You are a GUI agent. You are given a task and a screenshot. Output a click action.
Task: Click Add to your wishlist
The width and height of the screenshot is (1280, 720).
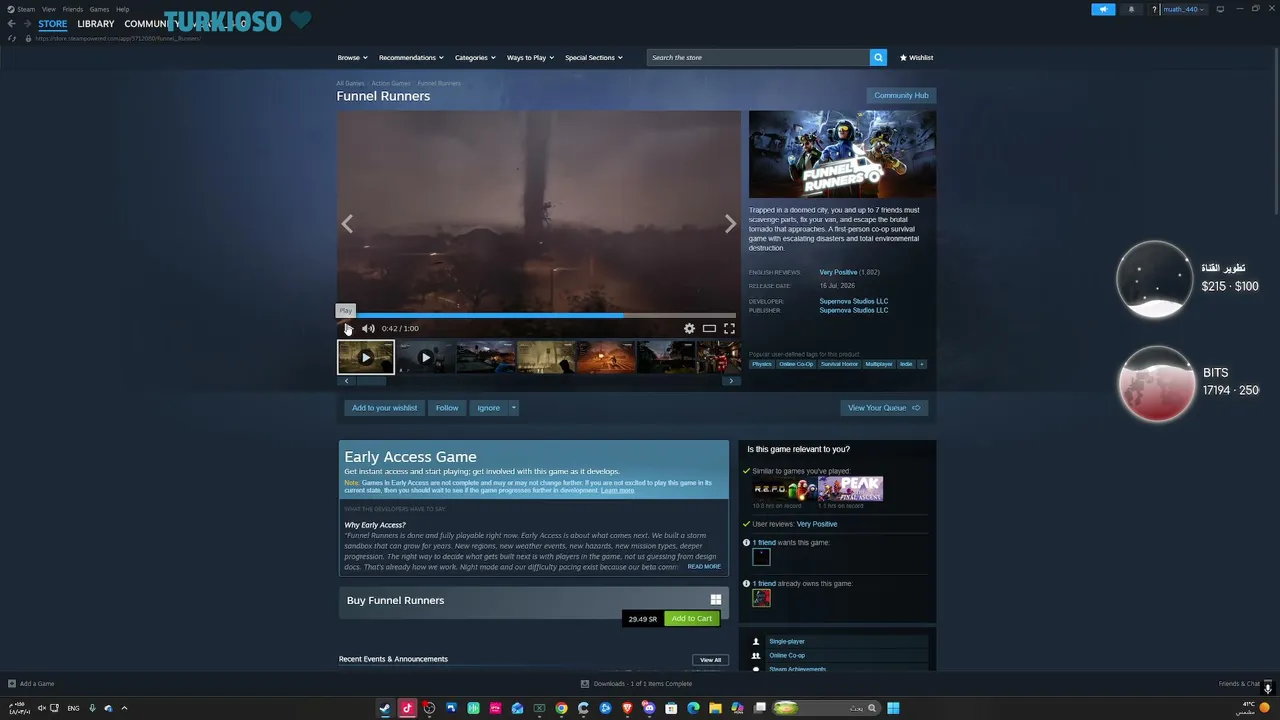[384, 408]
